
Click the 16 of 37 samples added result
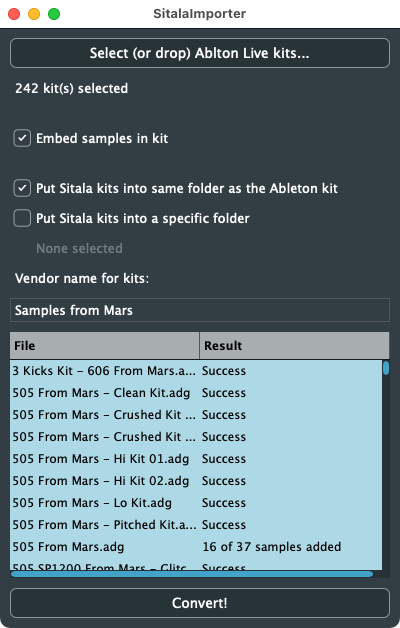coord(272,547)
